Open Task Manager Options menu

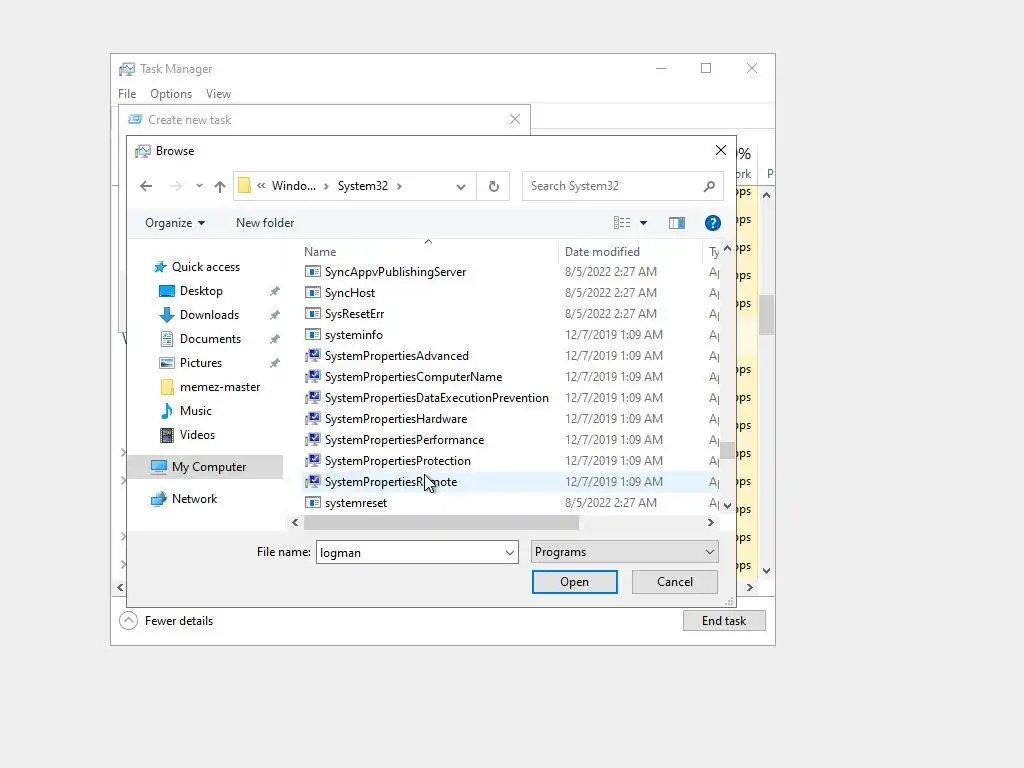coord(171,94)
